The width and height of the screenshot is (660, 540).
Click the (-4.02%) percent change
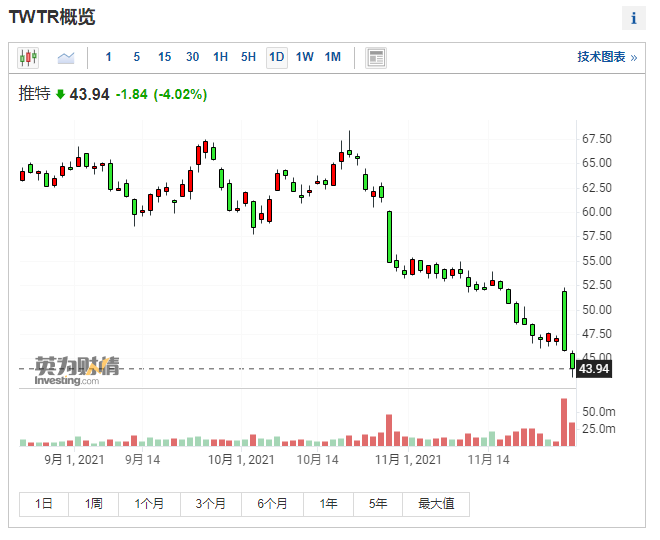point(181,94)
